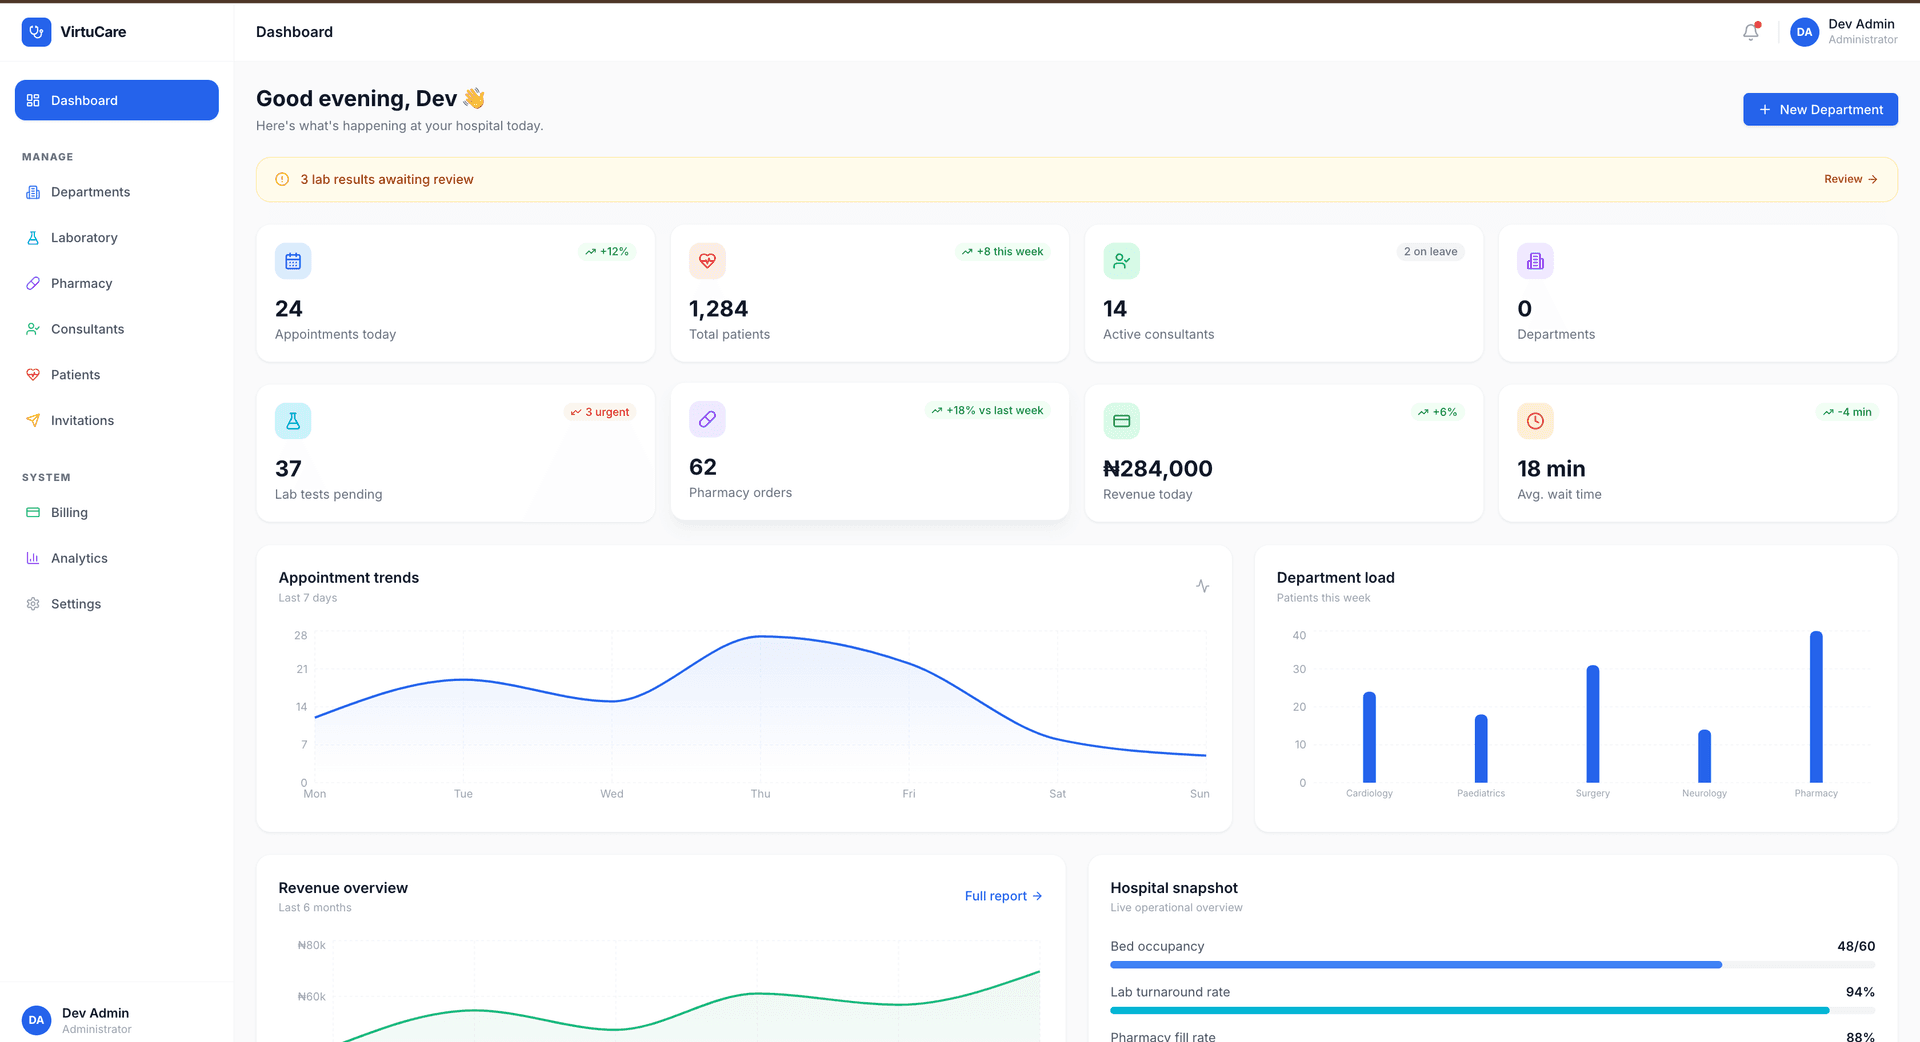This screenshot has height=1042, width=1920.
Task: Click '3 lab results awaiting review' text
Action: tap(387, 180)
